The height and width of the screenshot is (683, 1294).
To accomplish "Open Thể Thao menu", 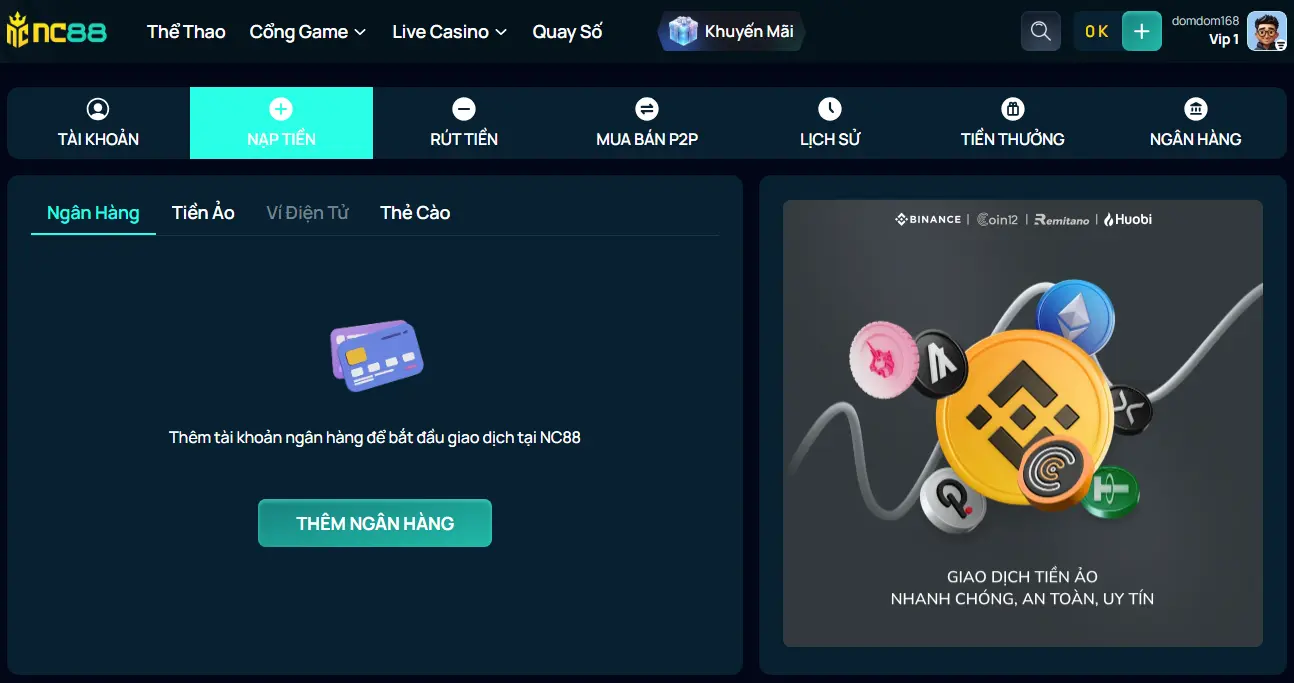I will (186, 32).
